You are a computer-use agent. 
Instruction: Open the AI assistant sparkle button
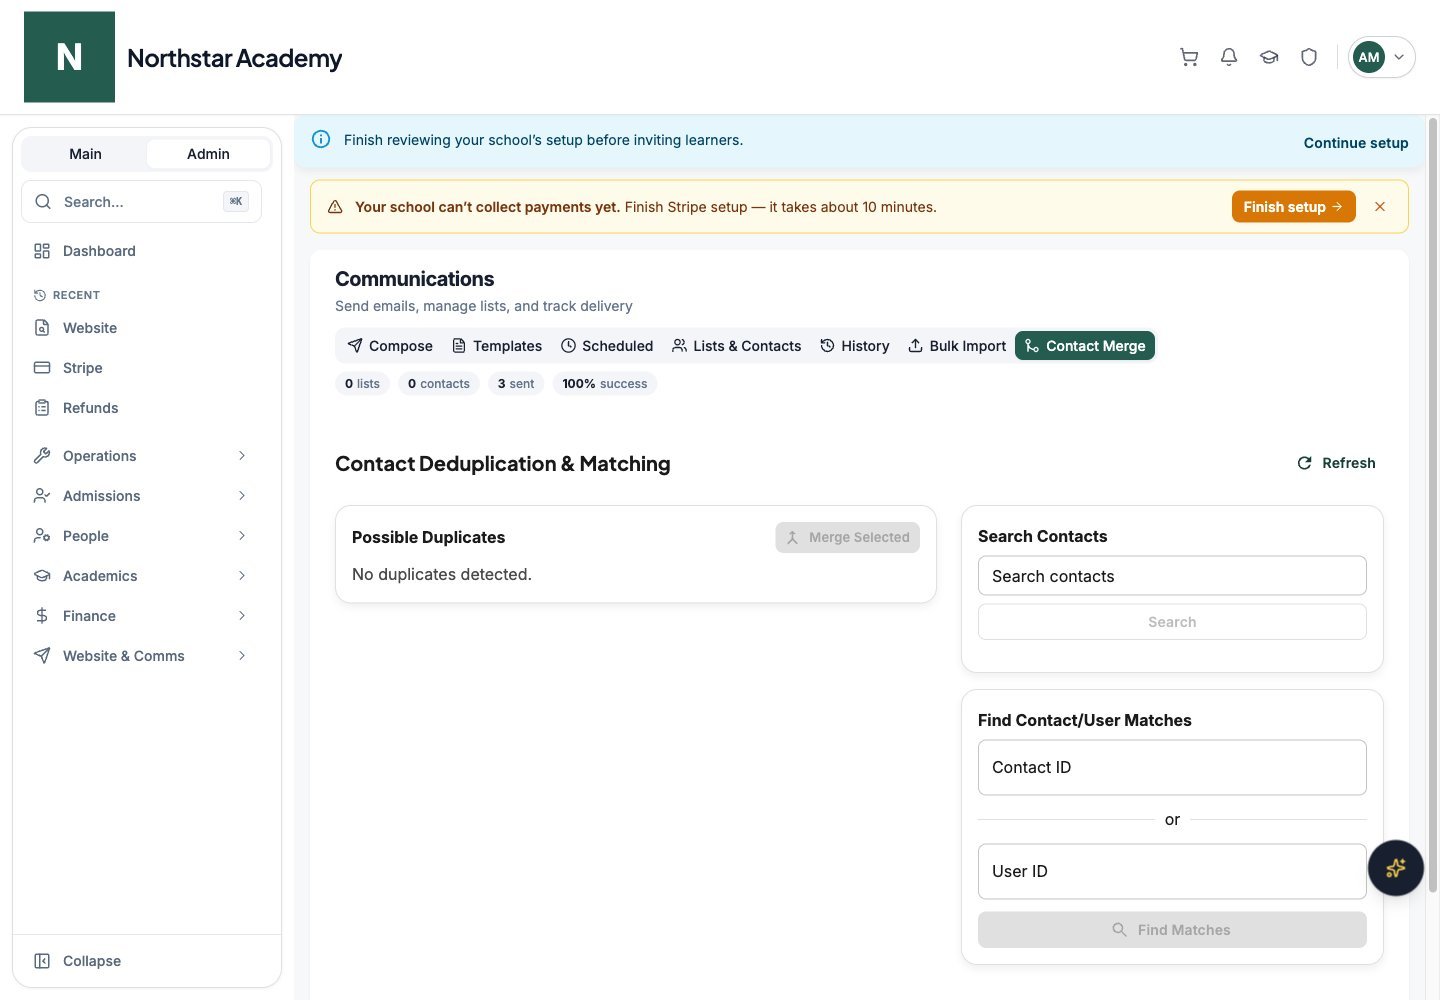tap(1396, 868)
